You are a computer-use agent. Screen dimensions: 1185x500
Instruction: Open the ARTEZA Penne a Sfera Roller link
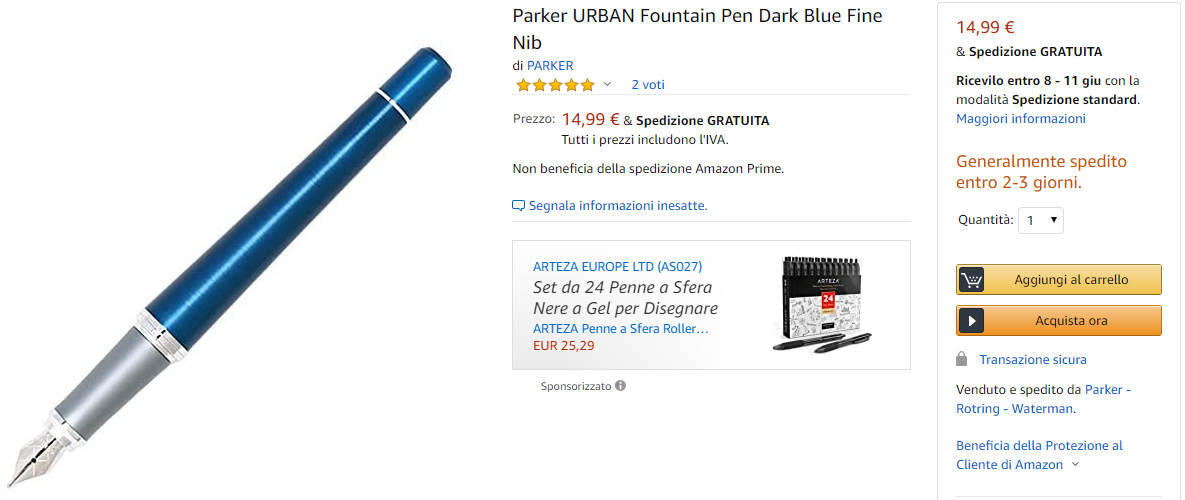coord(620,329)
